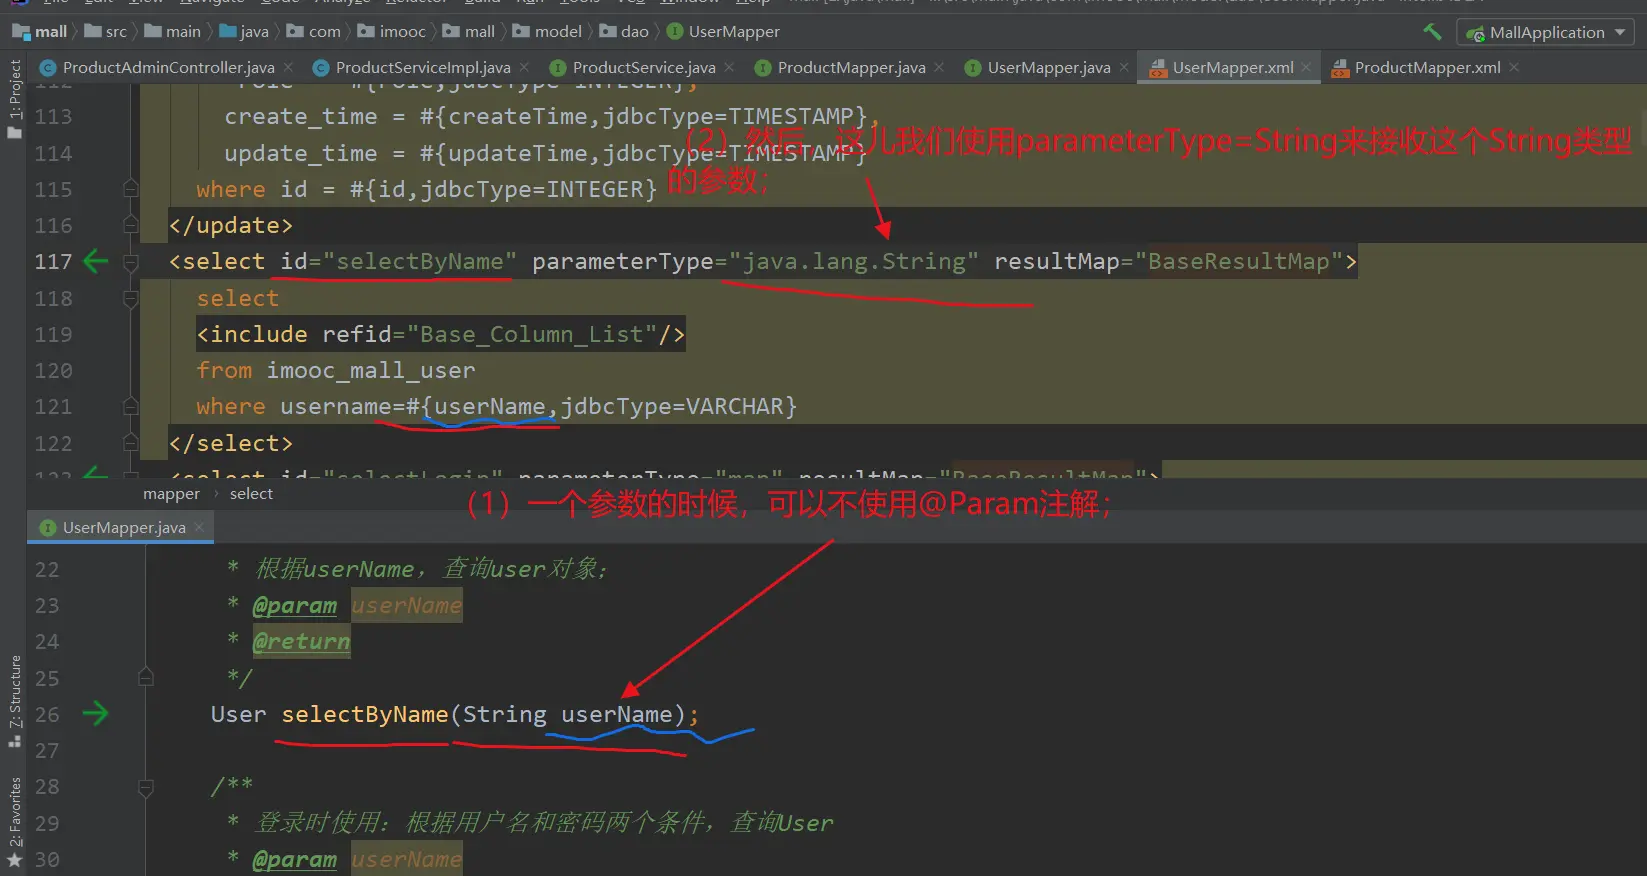
Task: Toggle the fold marker on line 115
Action: click(130, 189)
